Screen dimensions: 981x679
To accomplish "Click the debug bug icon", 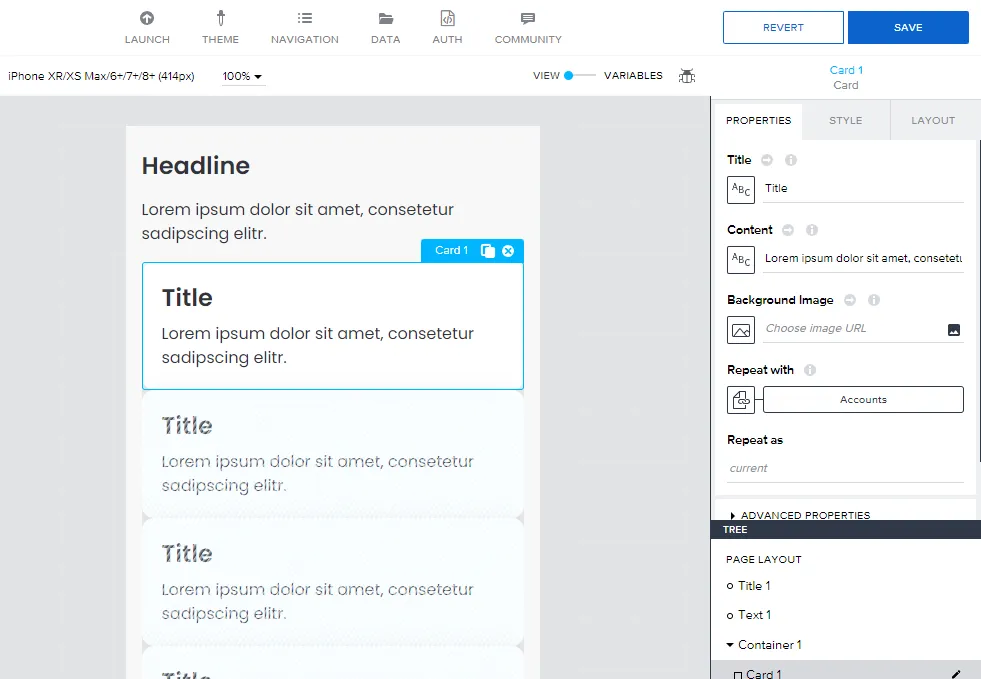I will point(687,76).
